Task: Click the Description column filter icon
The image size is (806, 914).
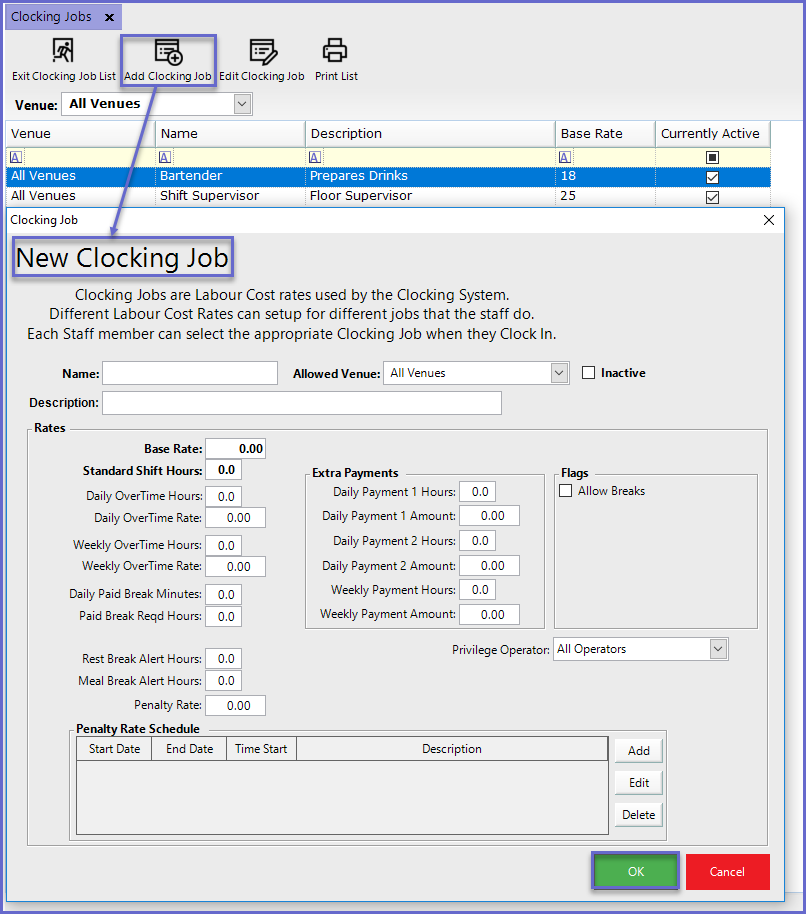Action: 315,157
